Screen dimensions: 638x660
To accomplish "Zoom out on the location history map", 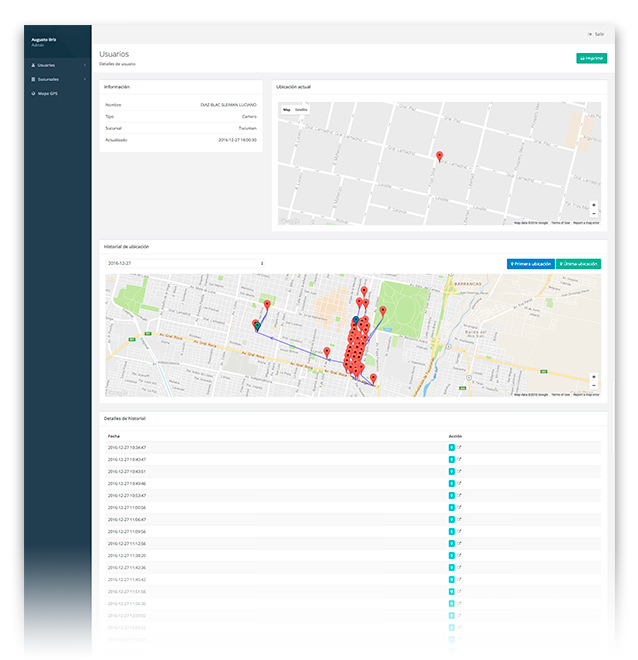I will tap(594, 385).
